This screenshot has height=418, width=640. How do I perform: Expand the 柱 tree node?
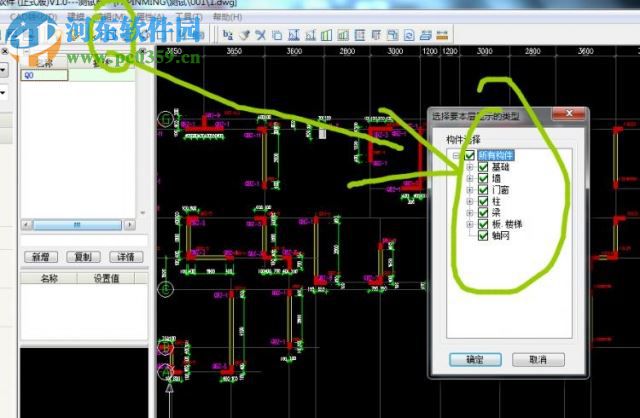pyautogui.click(x=470, y=201)
